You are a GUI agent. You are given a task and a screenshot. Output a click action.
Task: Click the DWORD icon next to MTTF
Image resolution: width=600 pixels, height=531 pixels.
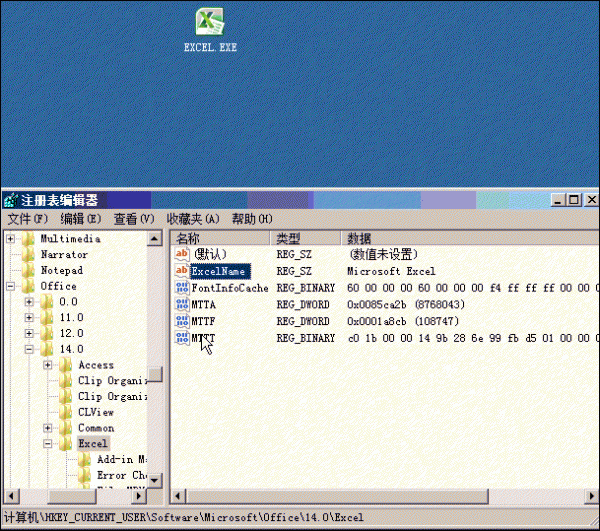click(182, 321)
